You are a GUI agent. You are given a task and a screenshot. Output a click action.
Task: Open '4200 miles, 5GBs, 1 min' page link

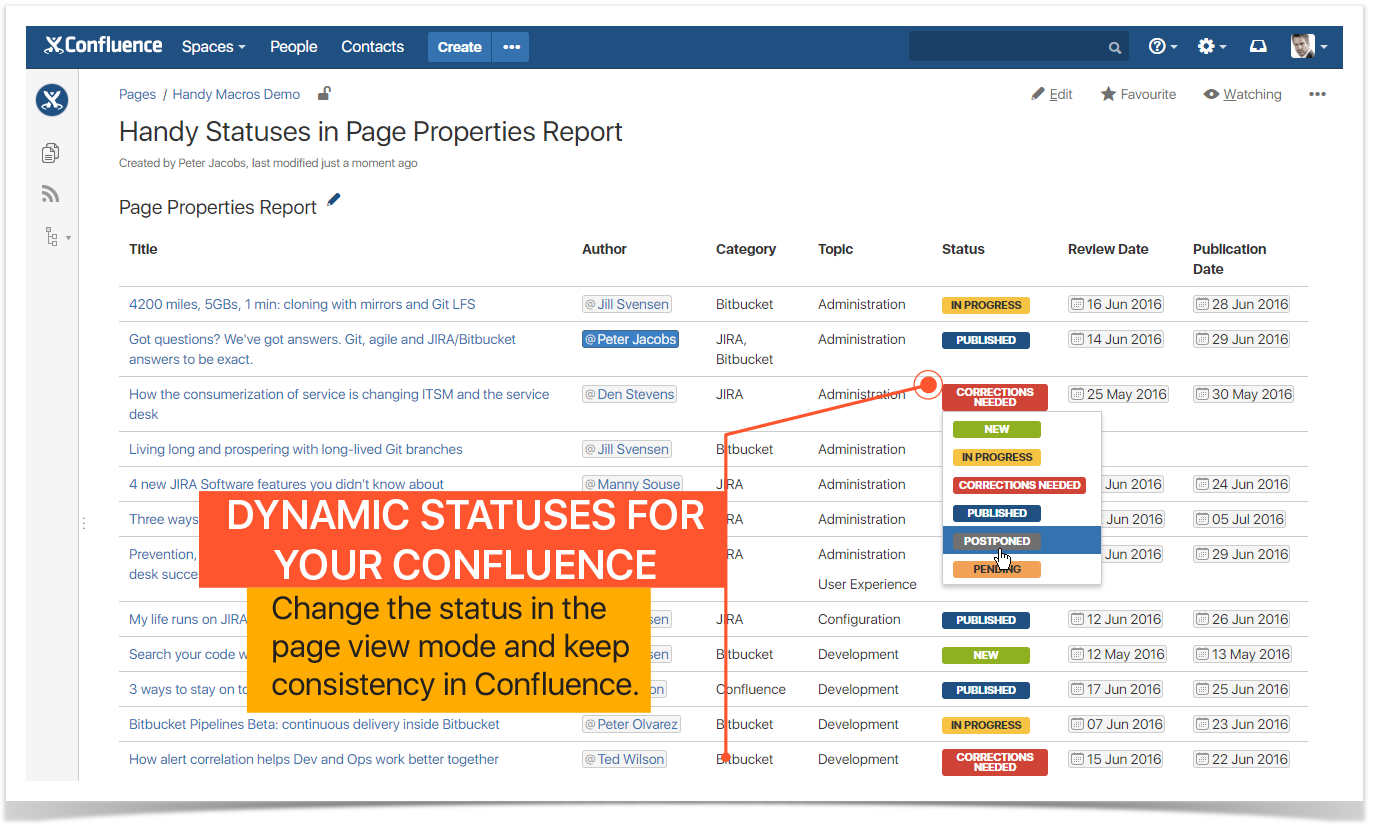(302, 304)
